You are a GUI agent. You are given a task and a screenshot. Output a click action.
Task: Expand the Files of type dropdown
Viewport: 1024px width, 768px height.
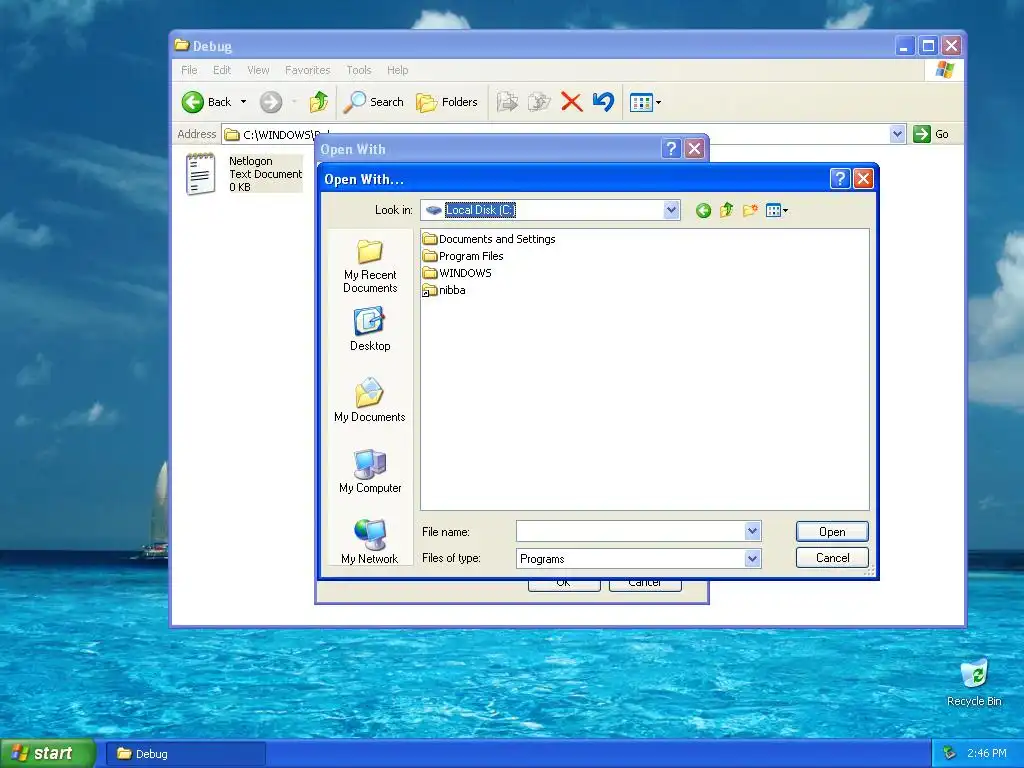pos(752,558)
